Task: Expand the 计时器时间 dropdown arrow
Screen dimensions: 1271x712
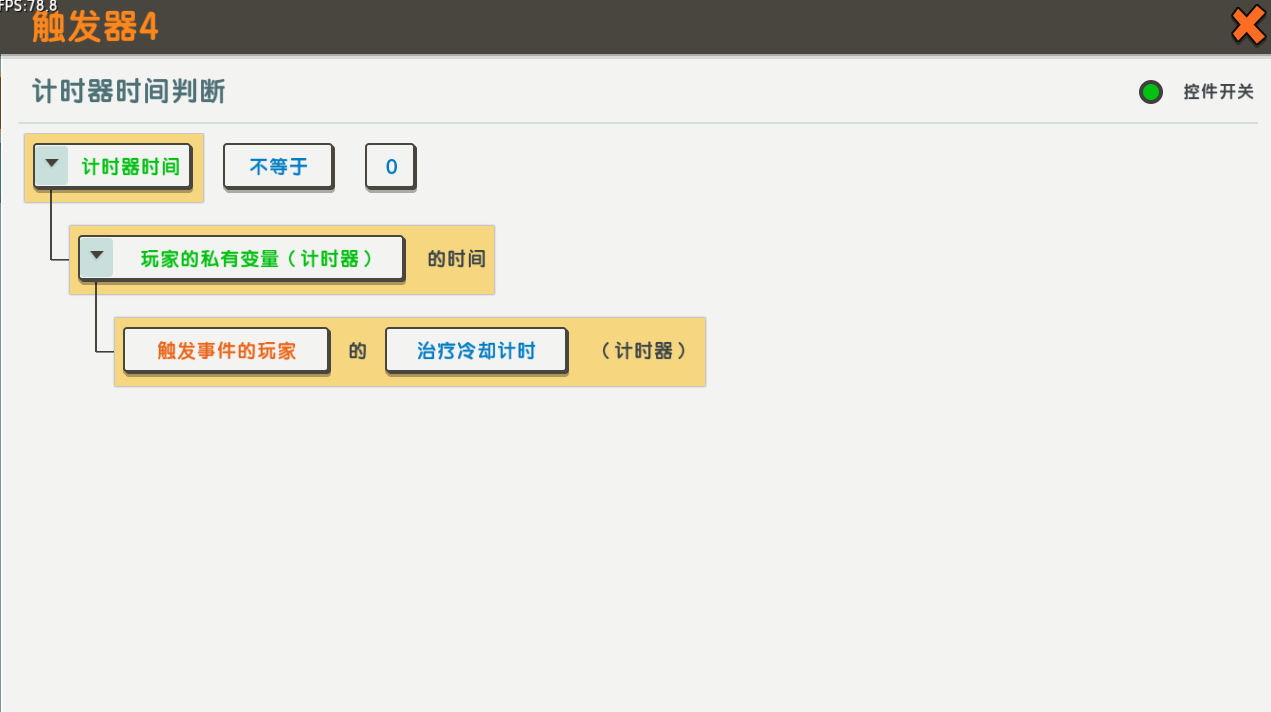Action: [51, 164]
